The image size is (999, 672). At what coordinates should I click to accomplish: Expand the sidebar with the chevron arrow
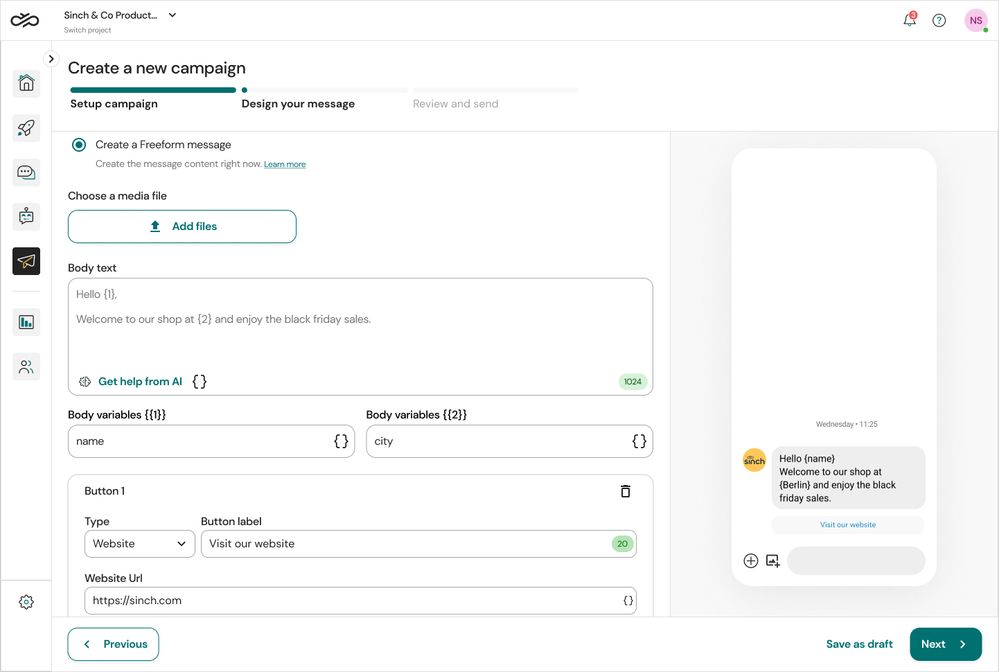[x=51, y=59]
